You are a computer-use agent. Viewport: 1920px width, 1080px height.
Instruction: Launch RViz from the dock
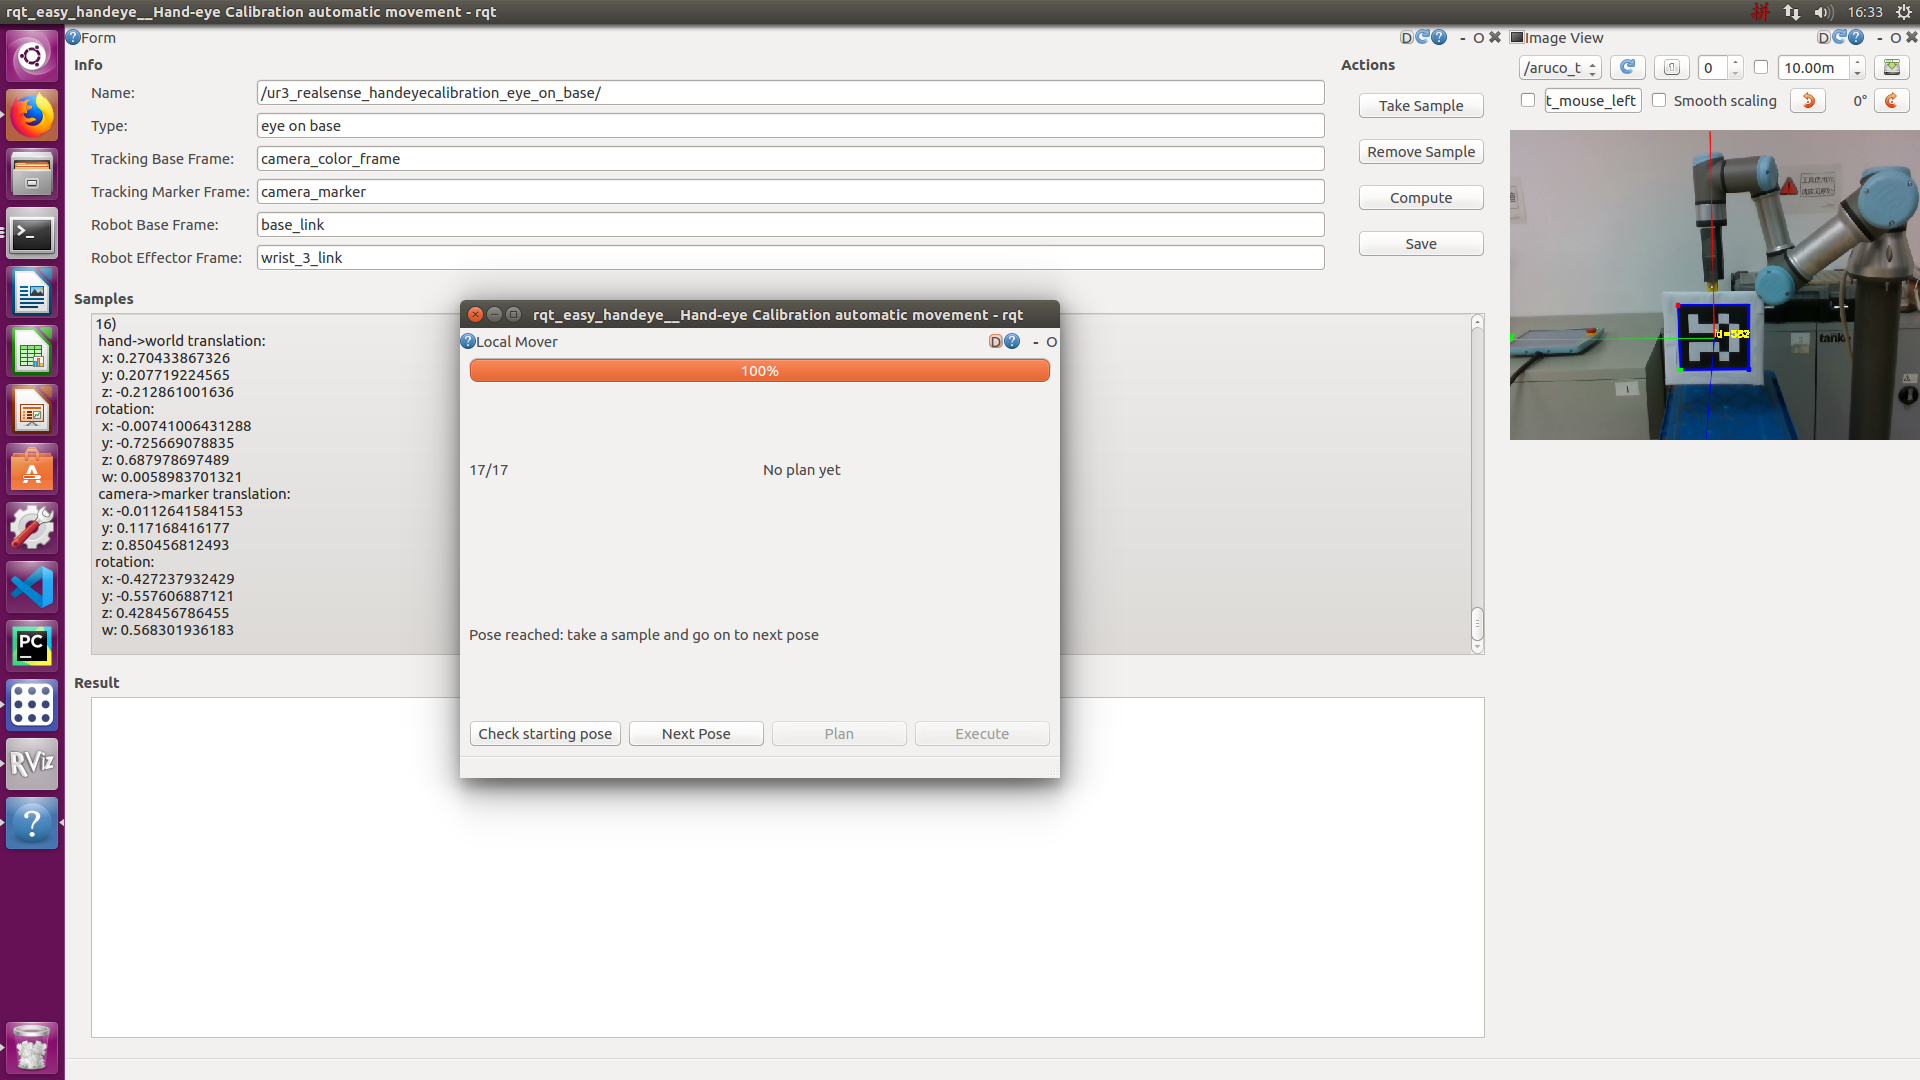click(x=32, y=764)
